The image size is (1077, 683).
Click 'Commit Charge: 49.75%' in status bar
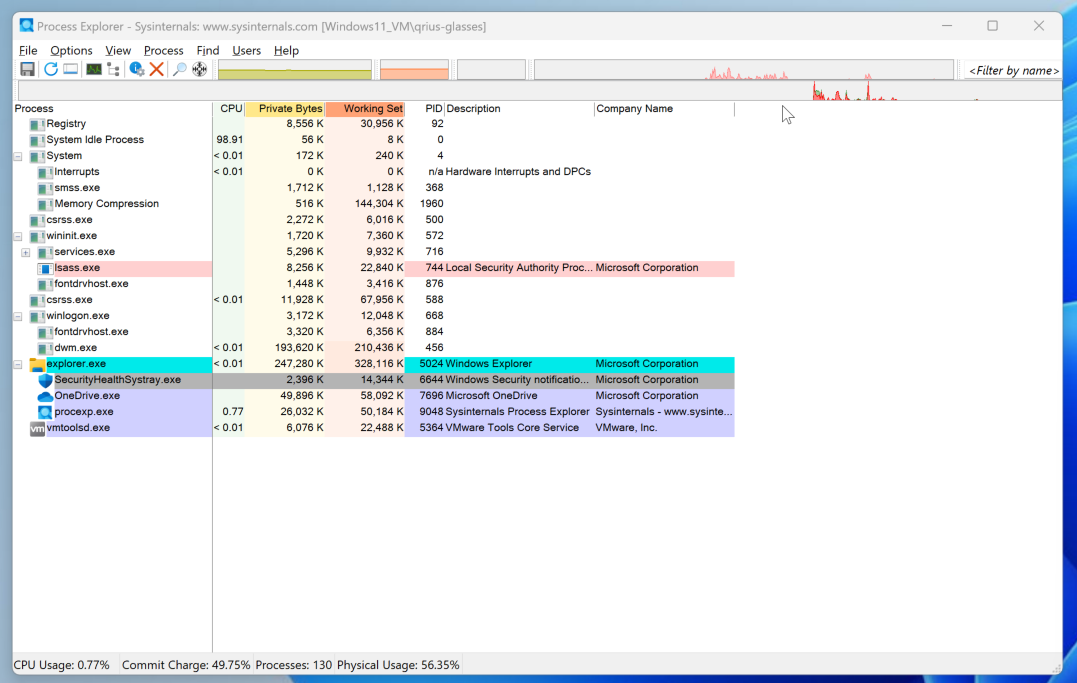click(186, 665)
